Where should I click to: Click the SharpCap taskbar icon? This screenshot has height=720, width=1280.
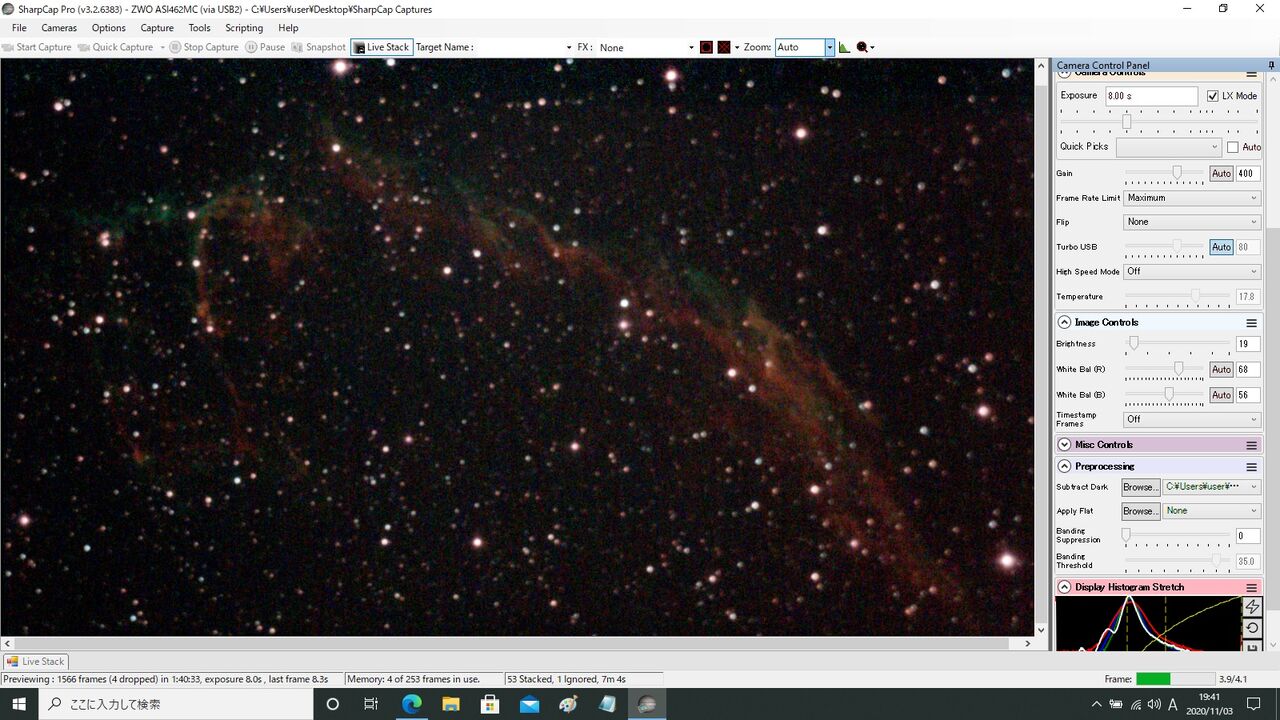tap(647, 704)
